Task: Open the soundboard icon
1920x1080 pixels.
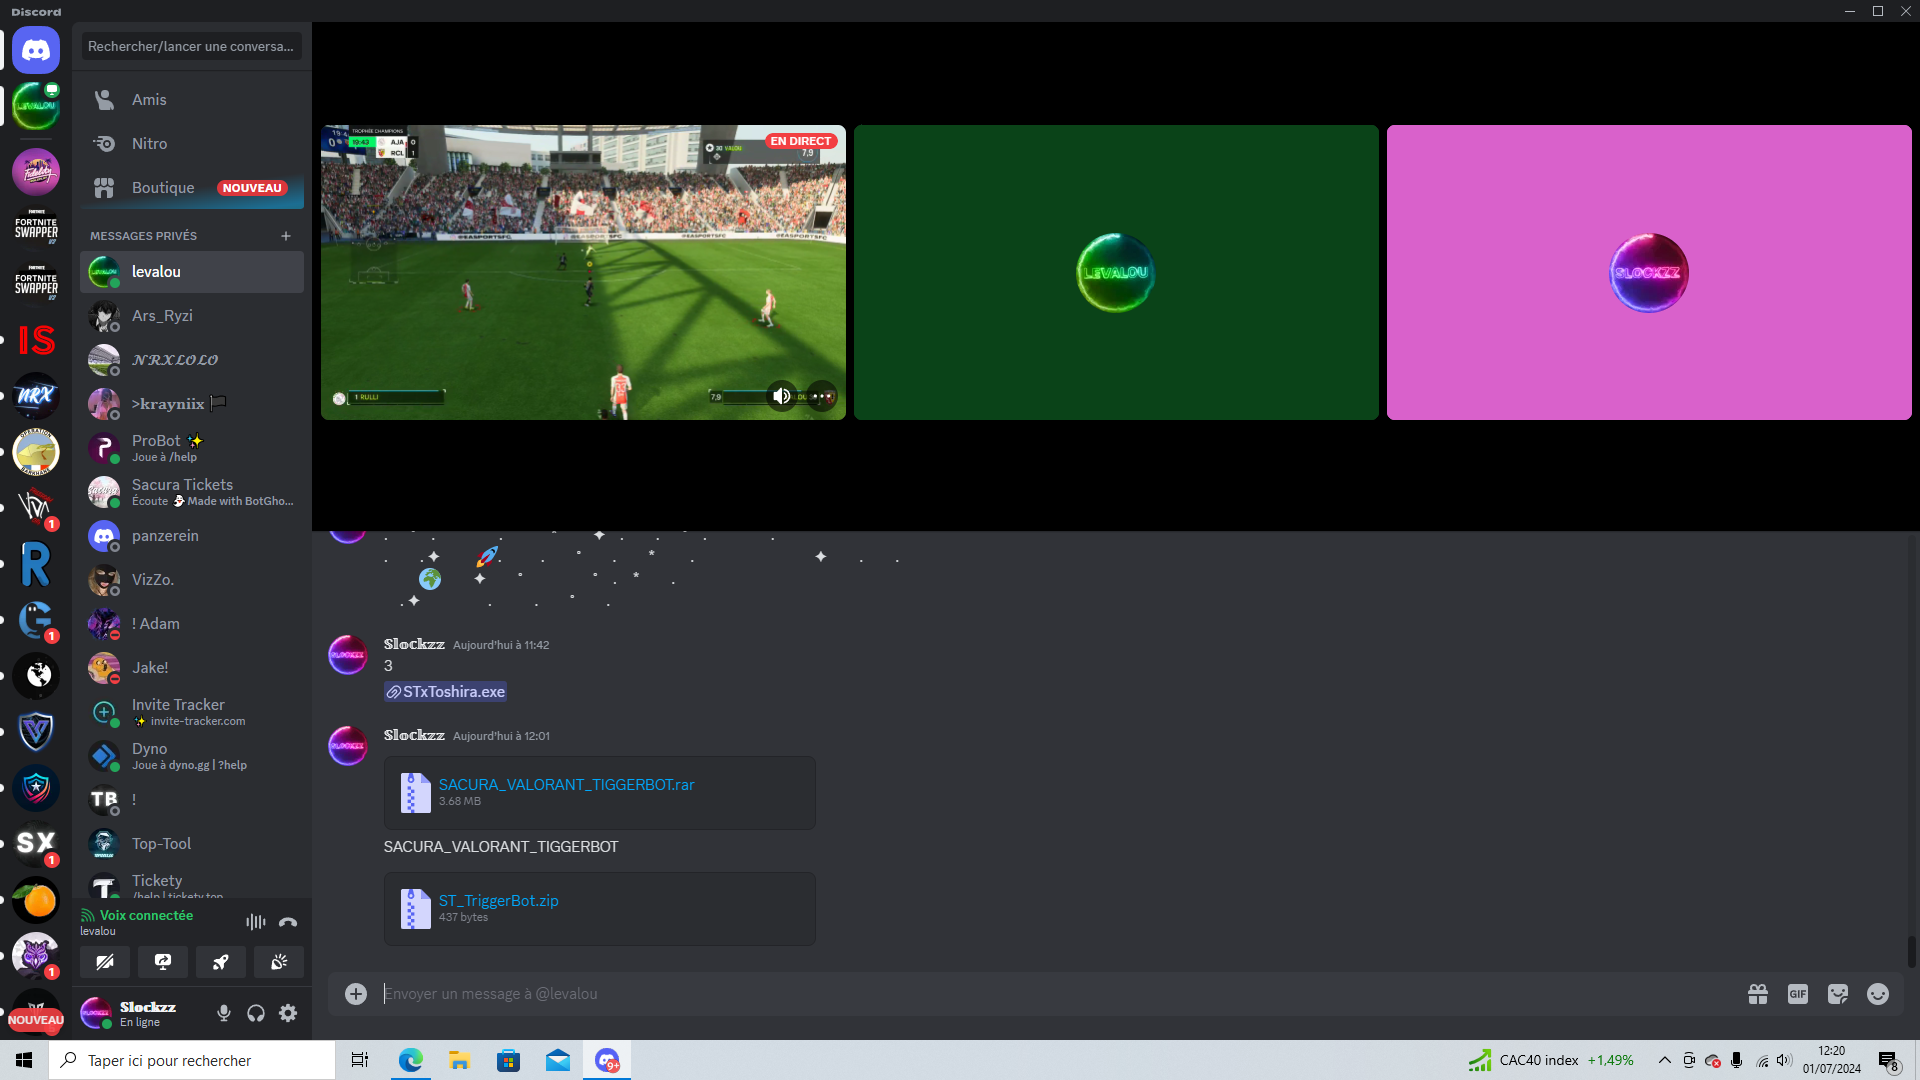Action: pyautogui.click(x=279, y=962)
